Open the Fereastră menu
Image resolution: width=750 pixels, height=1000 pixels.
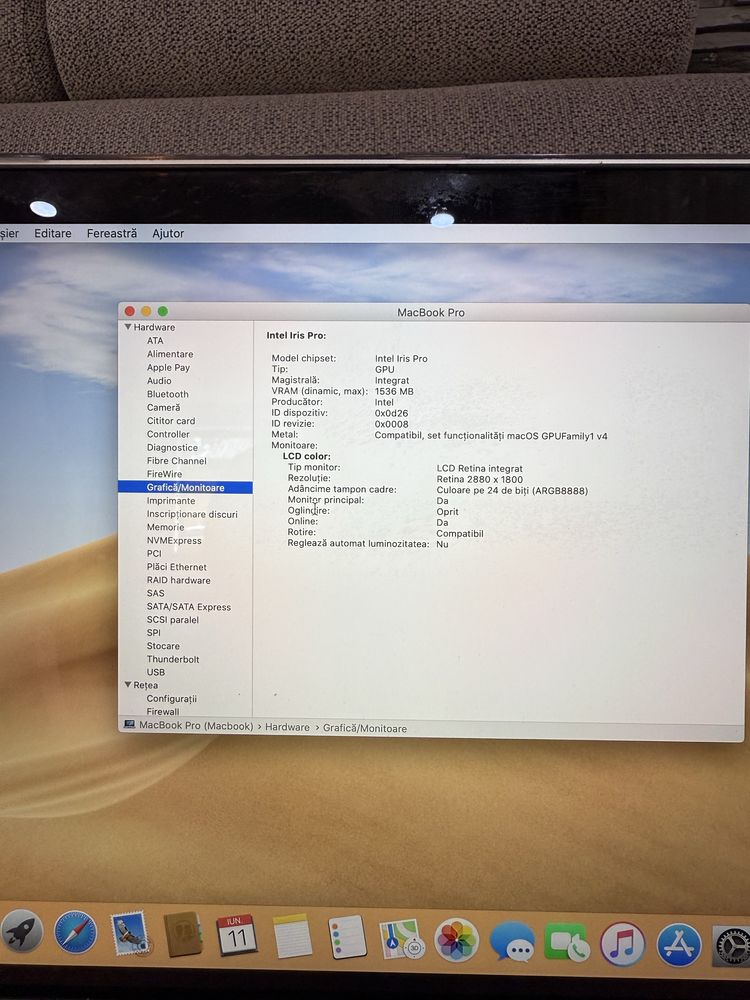click(x=112, y=233)
